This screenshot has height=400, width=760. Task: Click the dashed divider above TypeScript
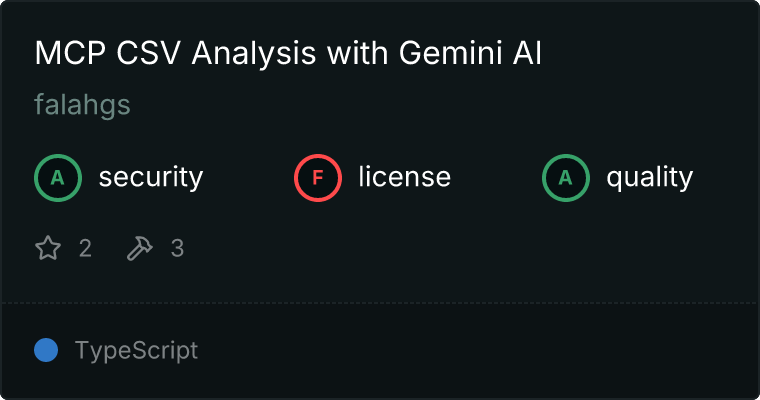380,302
